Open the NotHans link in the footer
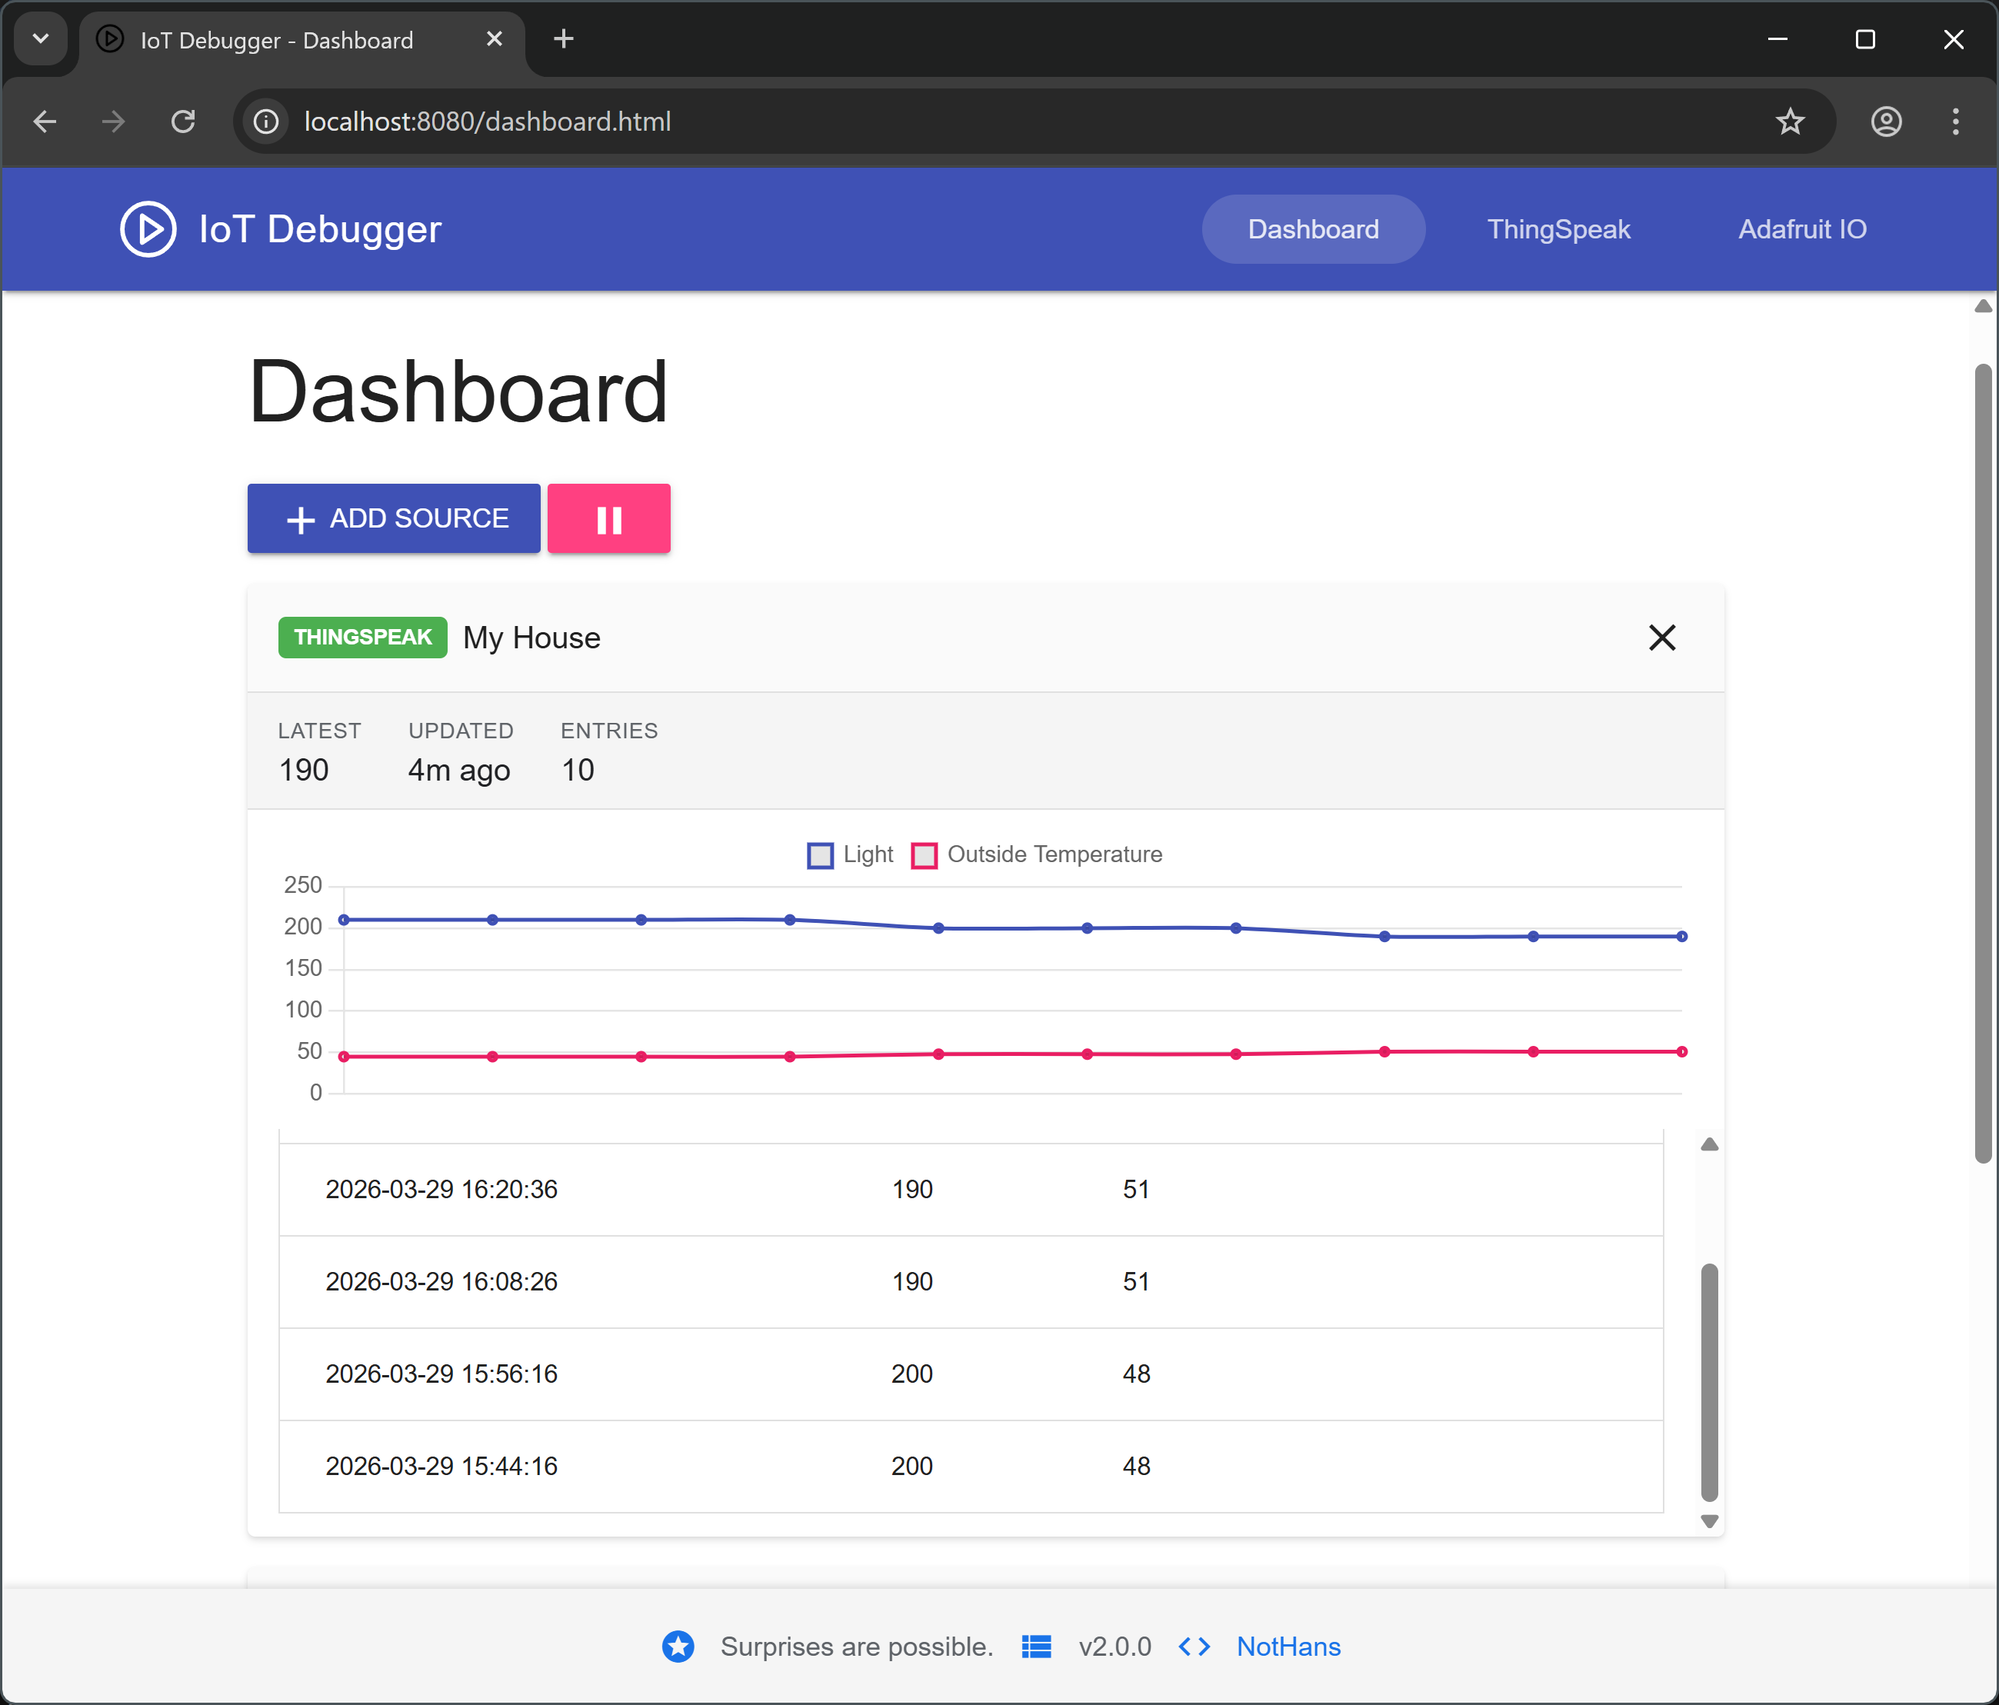 pyautogui.click(x=1288, y=1646)
